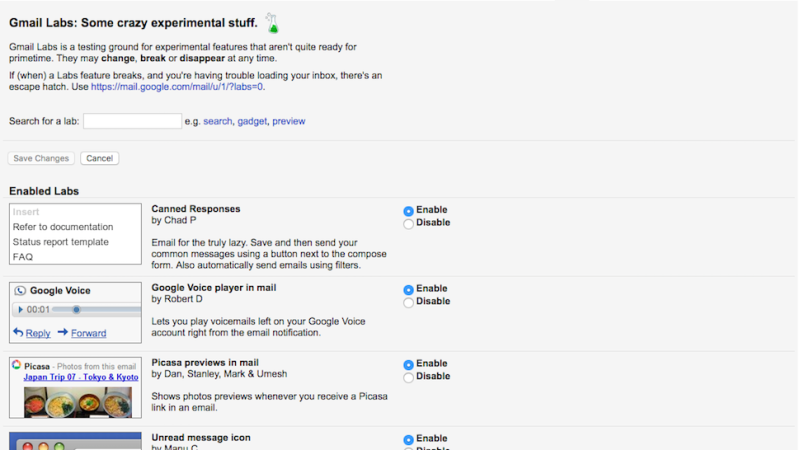
Task: Click the 'preview' example link
Action: tap(289, 121)
